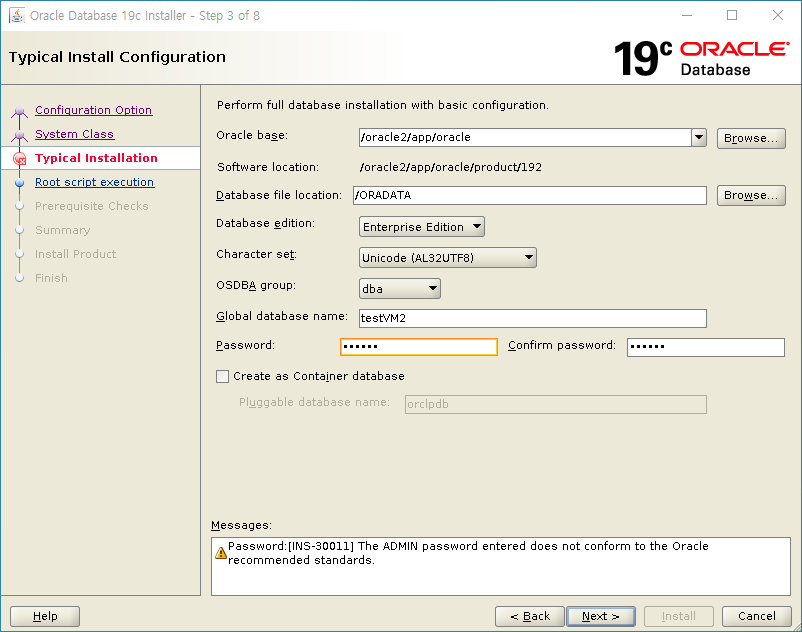Focus the Global database name field

[x=533, y=318]
